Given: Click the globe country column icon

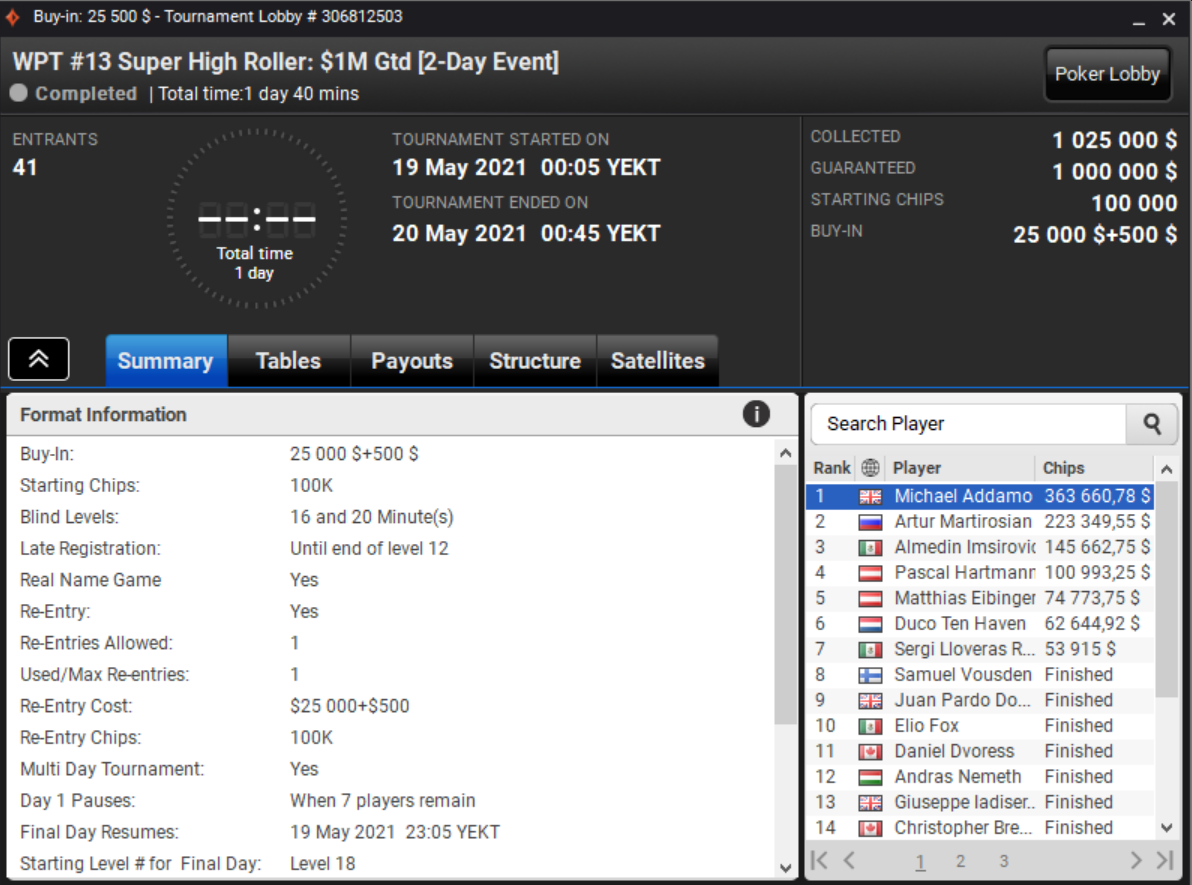Looking at the screenshot, I should pos(870,468).
